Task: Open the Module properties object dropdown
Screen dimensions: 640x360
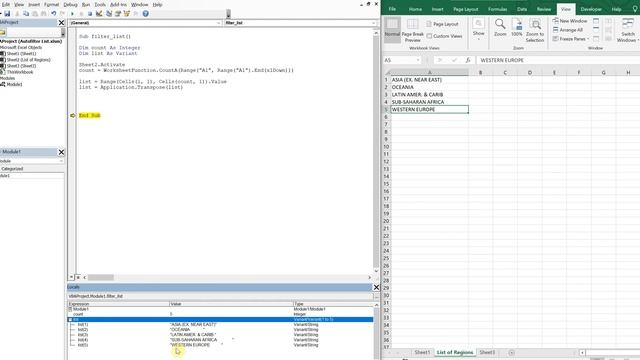Action: click(x=61, y=161)
